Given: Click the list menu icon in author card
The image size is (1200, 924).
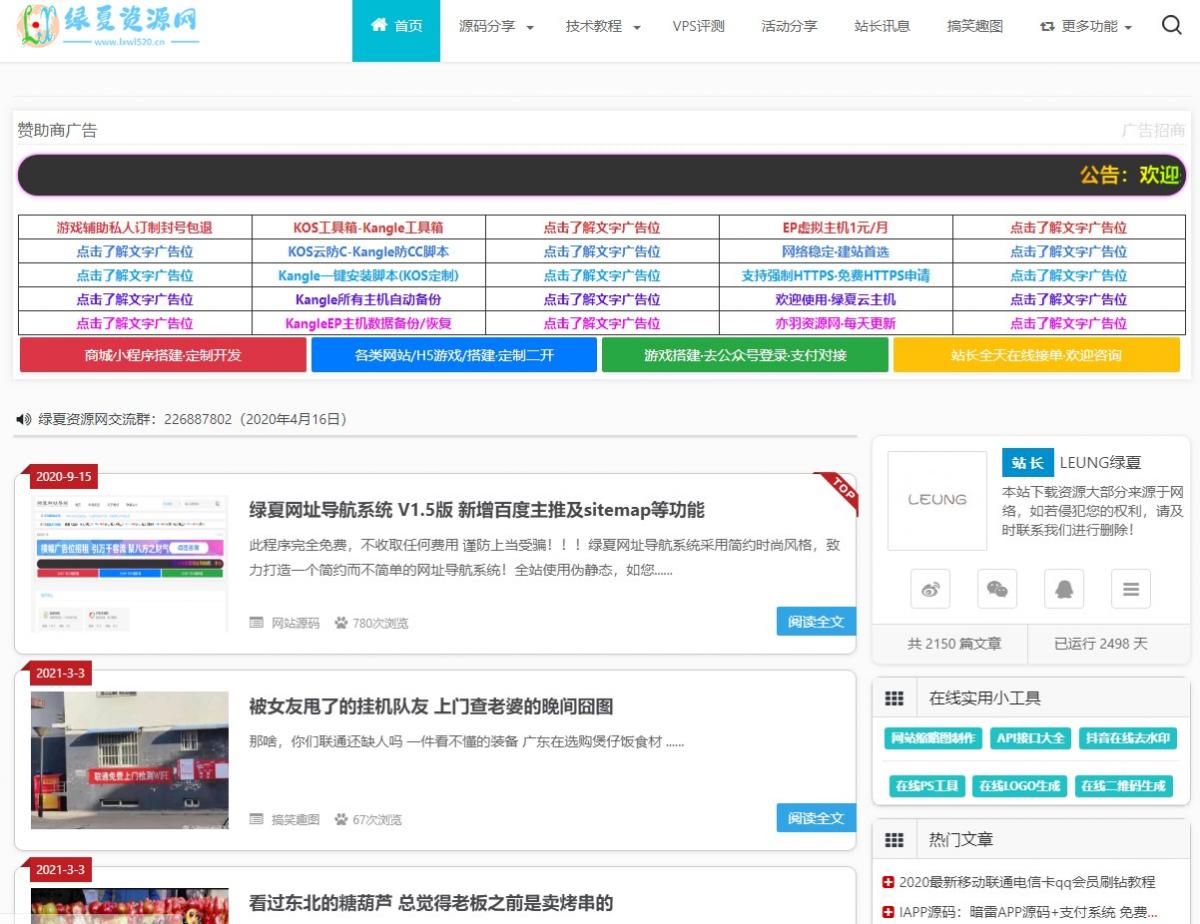Looking at the screenshot, I should 1131,589.
